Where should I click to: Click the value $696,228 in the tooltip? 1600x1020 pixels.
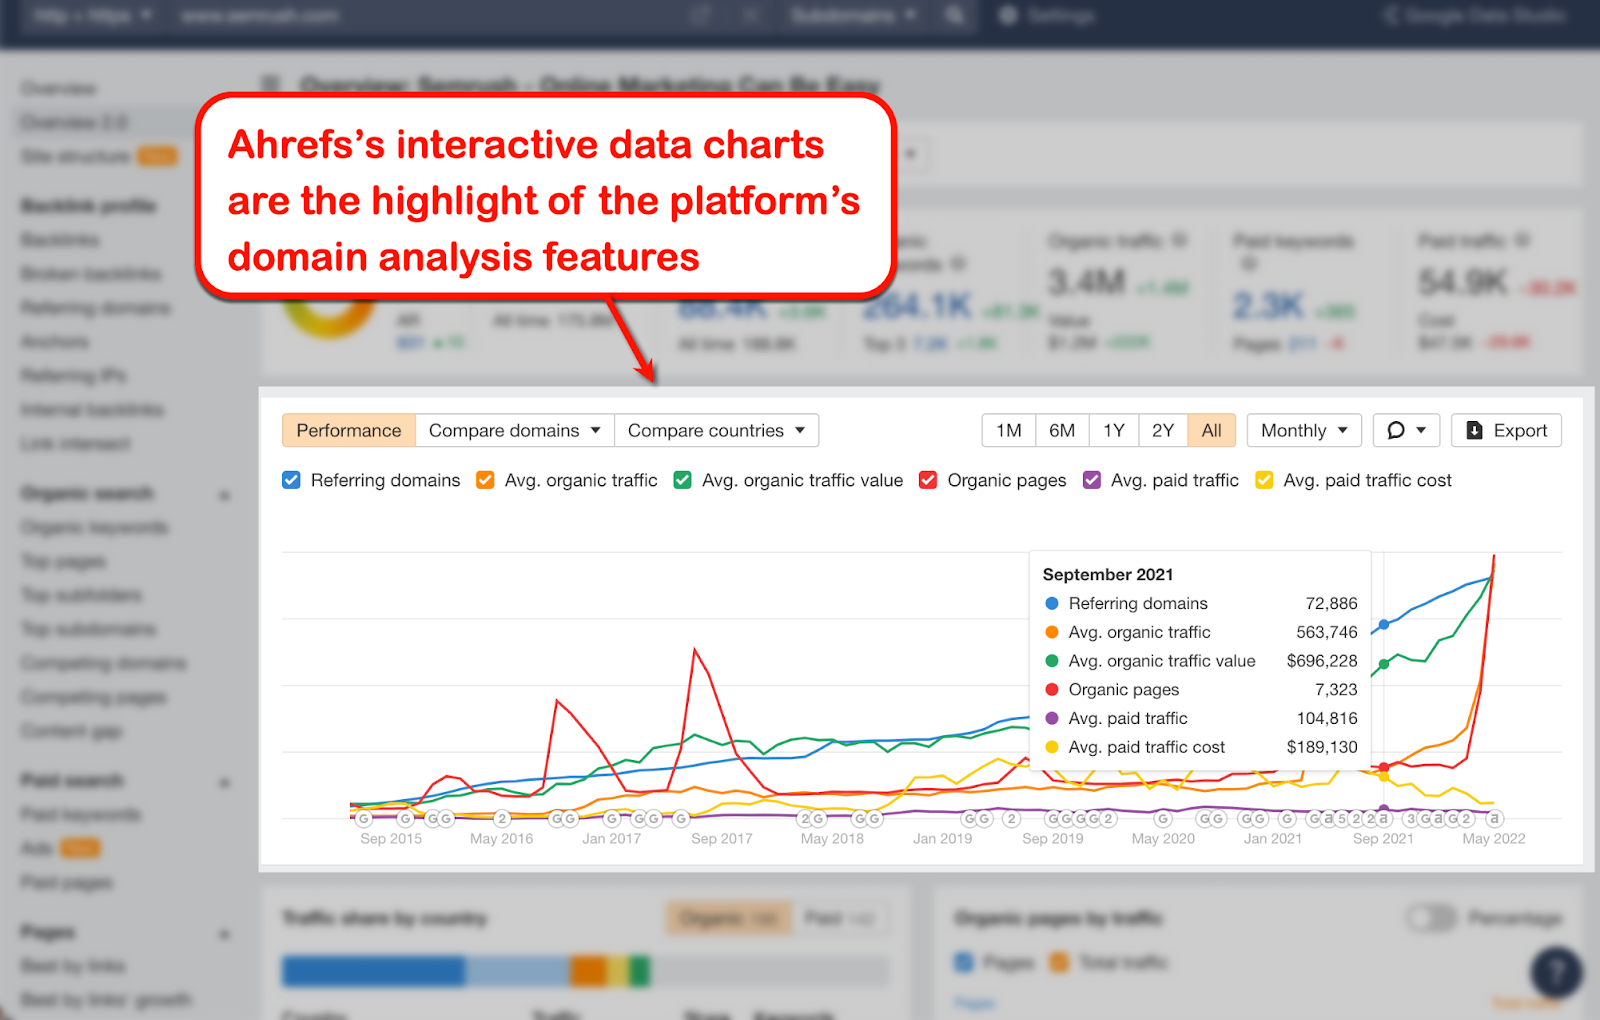[1322, 661]
